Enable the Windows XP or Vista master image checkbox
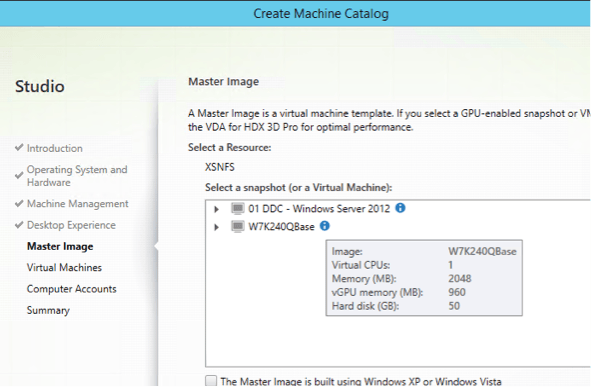Image resolution: width=591 pixels, height=387 pixels. pyautogui.click(x=211, y=381)
